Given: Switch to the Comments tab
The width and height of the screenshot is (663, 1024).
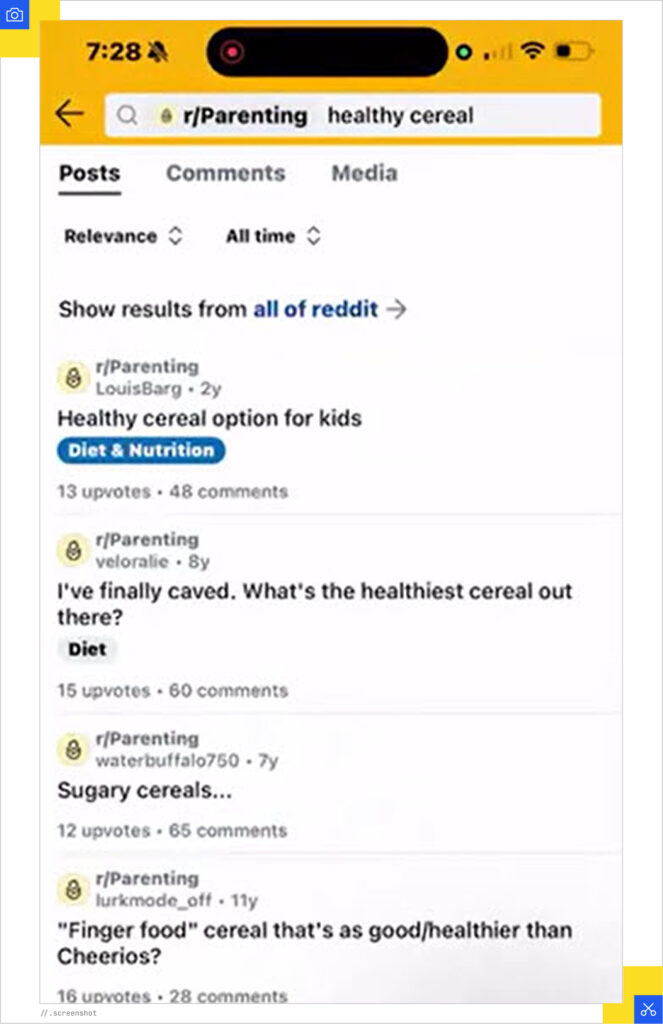Looking at the screenshot, I should 225,173.
